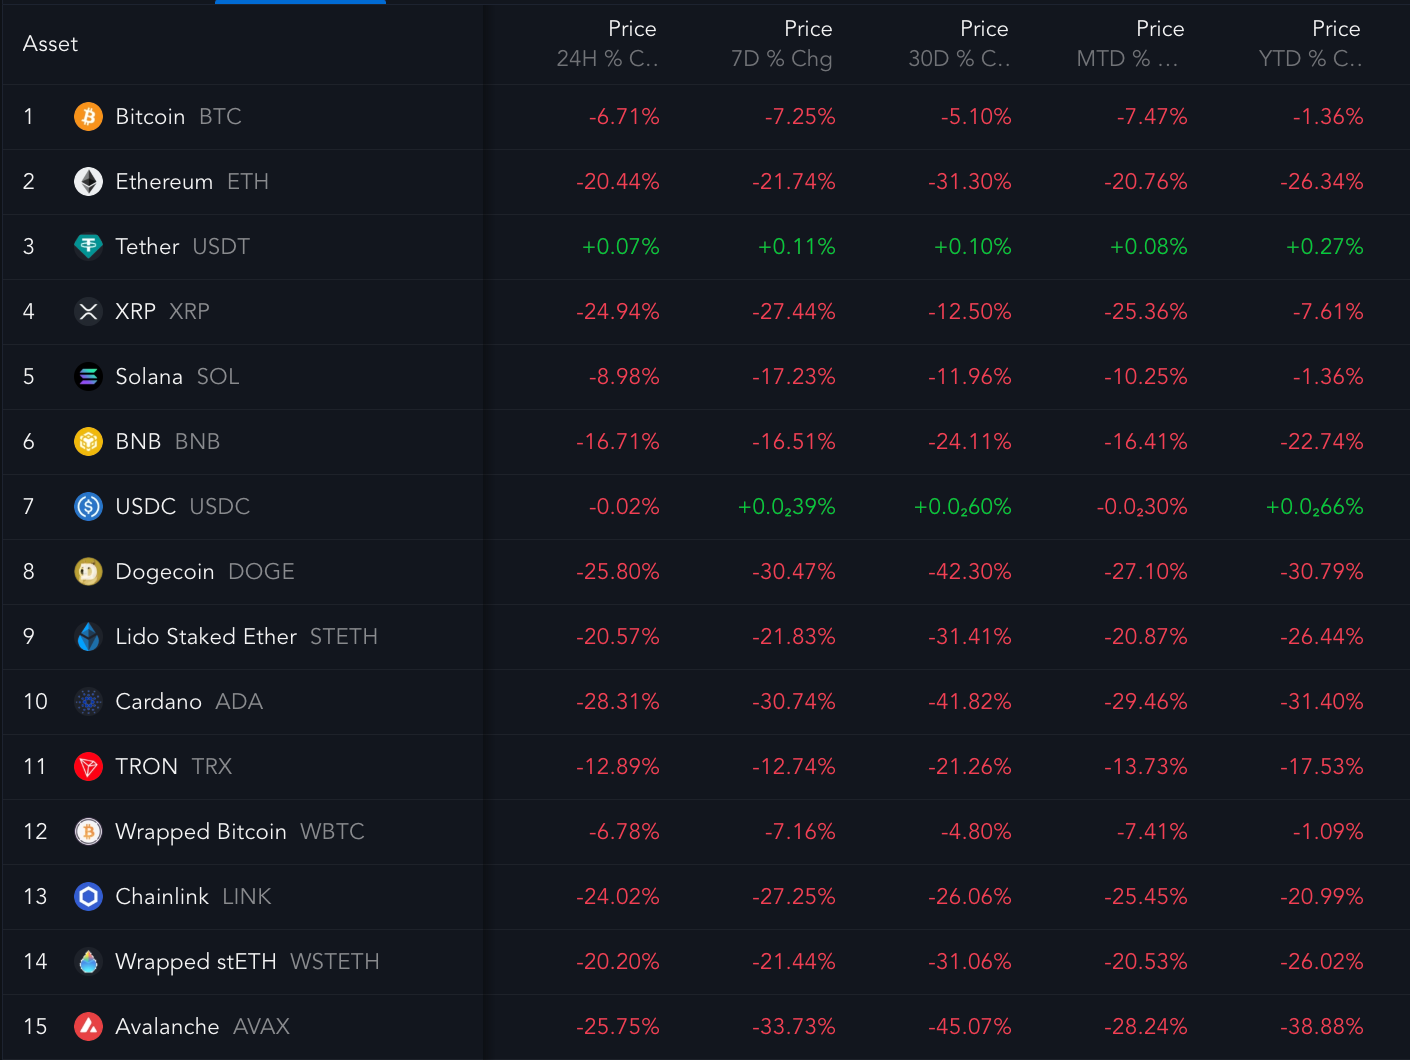The image size is (1410, 1060).
Task: Select Tether YTD value +0.27%
Action: pos(1324,247)
